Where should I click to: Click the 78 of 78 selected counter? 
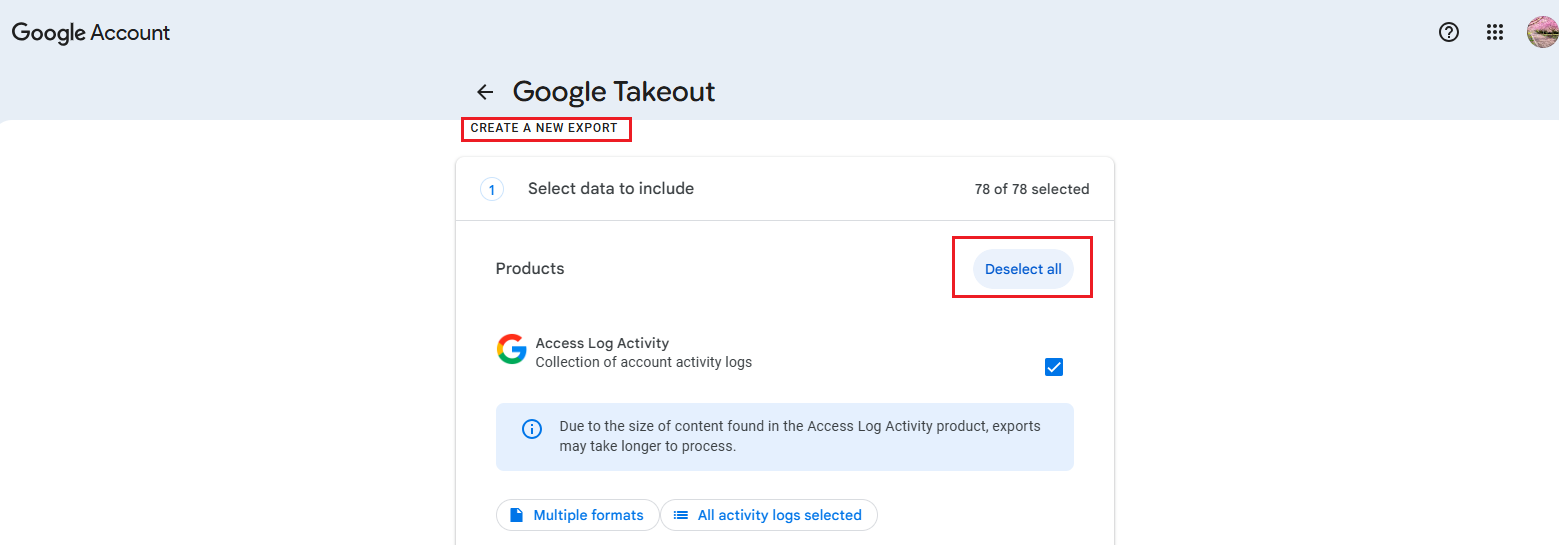[x=1031, y=189]
